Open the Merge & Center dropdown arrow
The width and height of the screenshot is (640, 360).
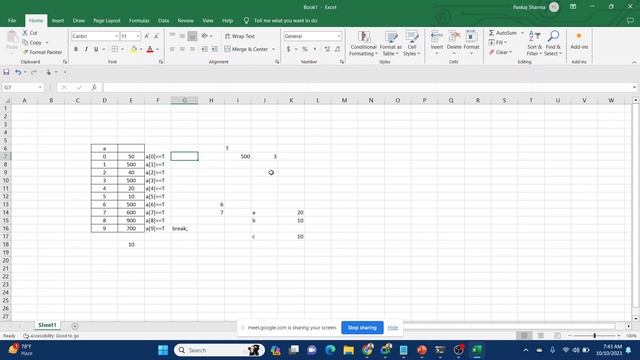pyautogui.click(x=273, y=49)
